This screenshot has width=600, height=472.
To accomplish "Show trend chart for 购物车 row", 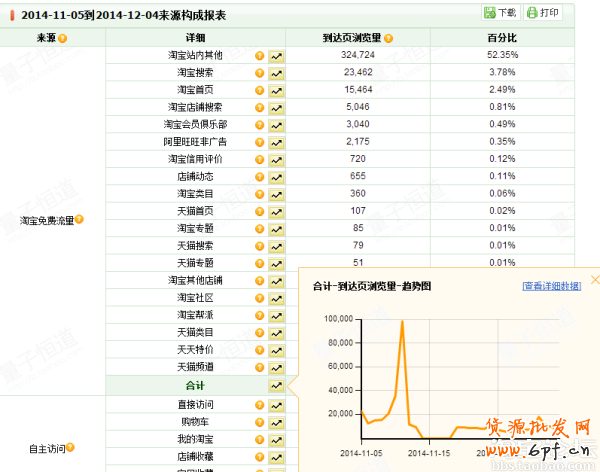I will (276, 422).
